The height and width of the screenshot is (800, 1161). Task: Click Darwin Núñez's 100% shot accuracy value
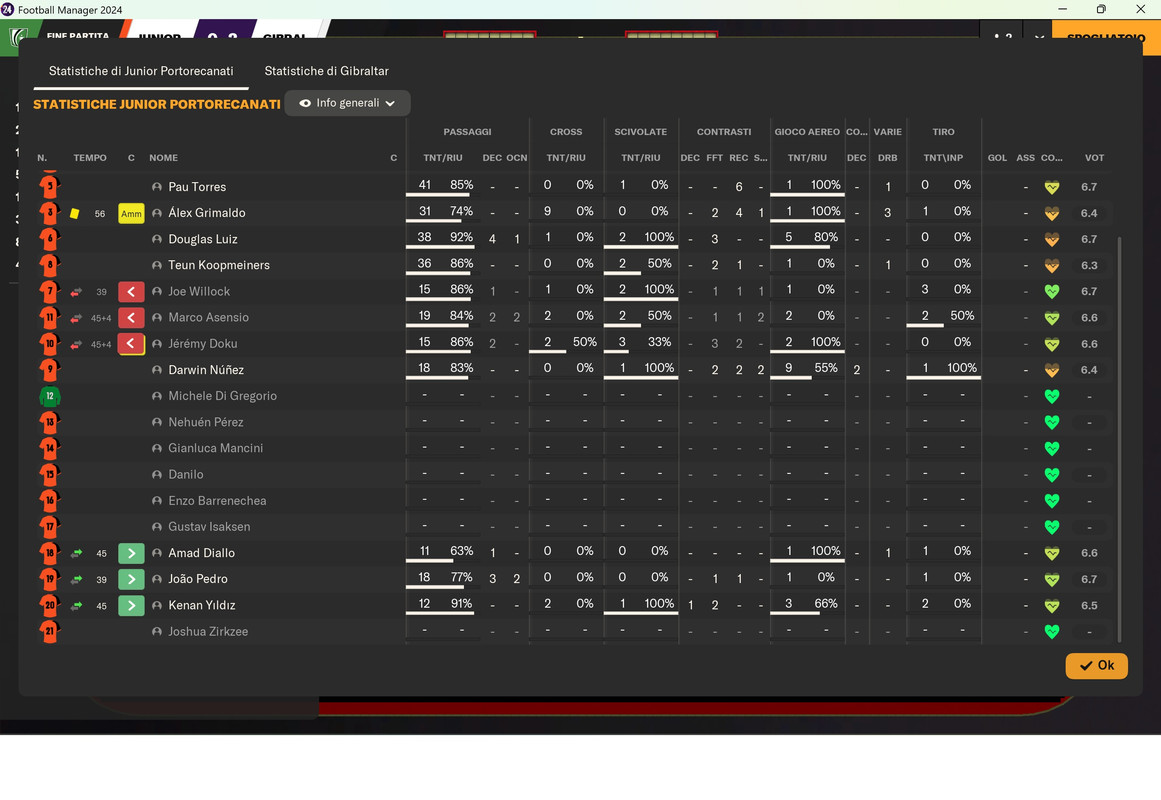(962, 367)
